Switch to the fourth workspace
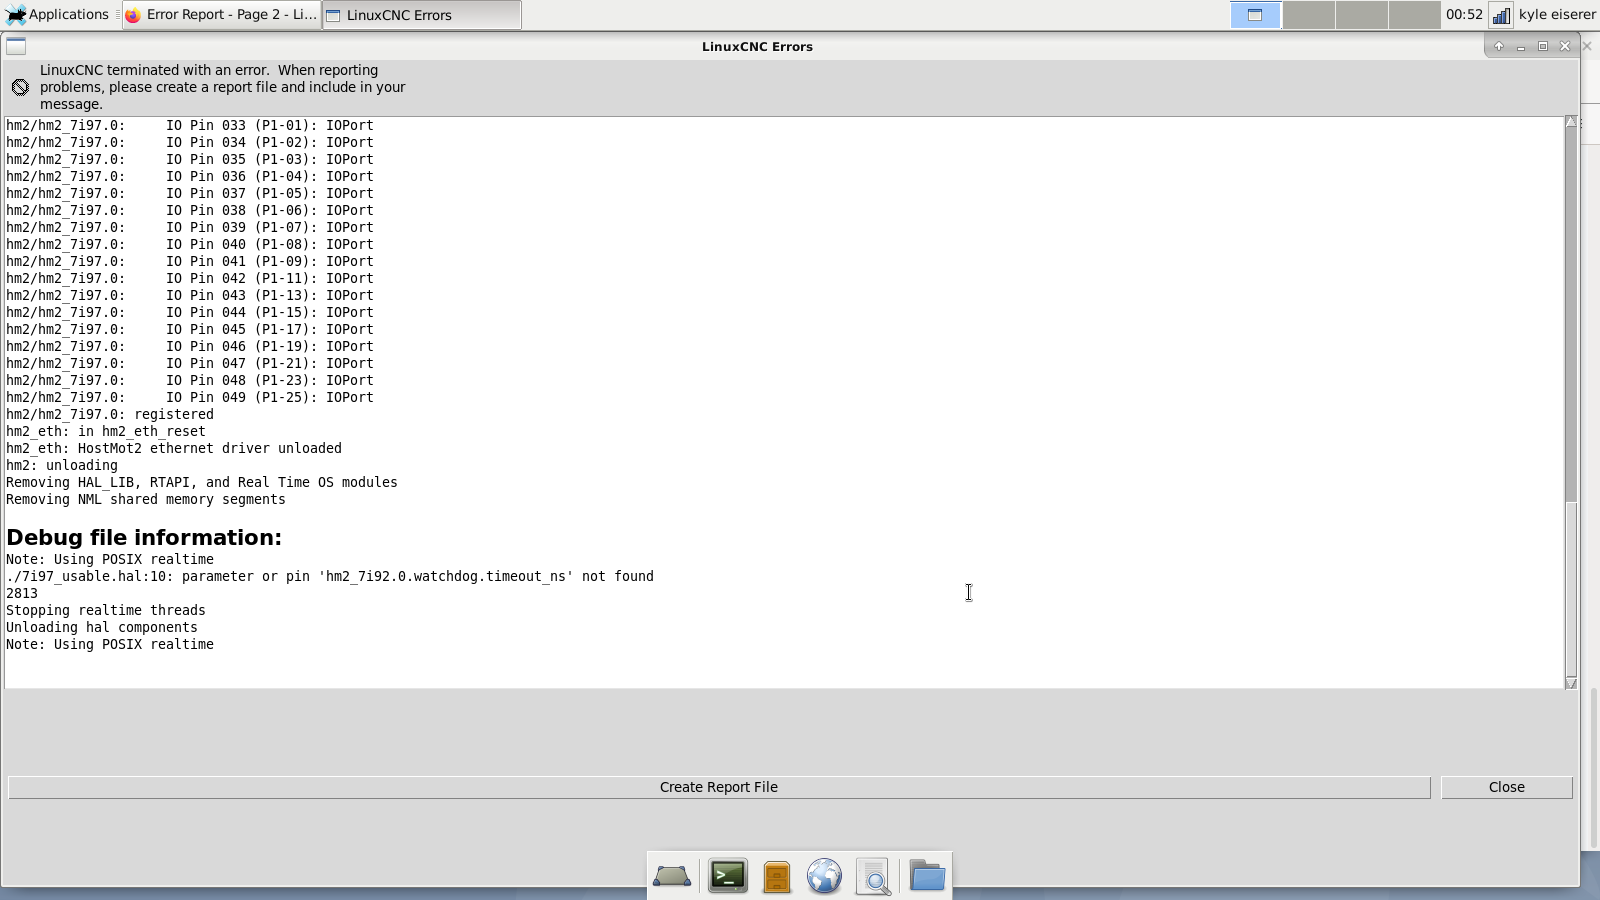 [x=1414, y=14]
